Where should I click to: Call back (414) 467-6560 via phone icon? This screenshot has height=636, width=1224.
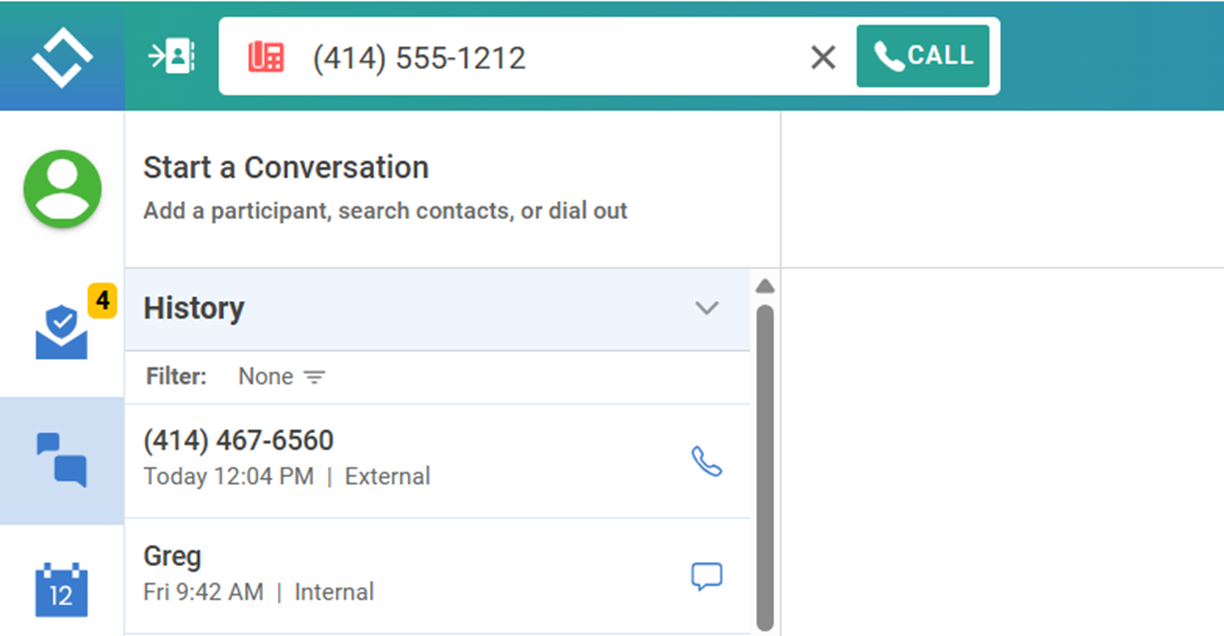[706, 461]
